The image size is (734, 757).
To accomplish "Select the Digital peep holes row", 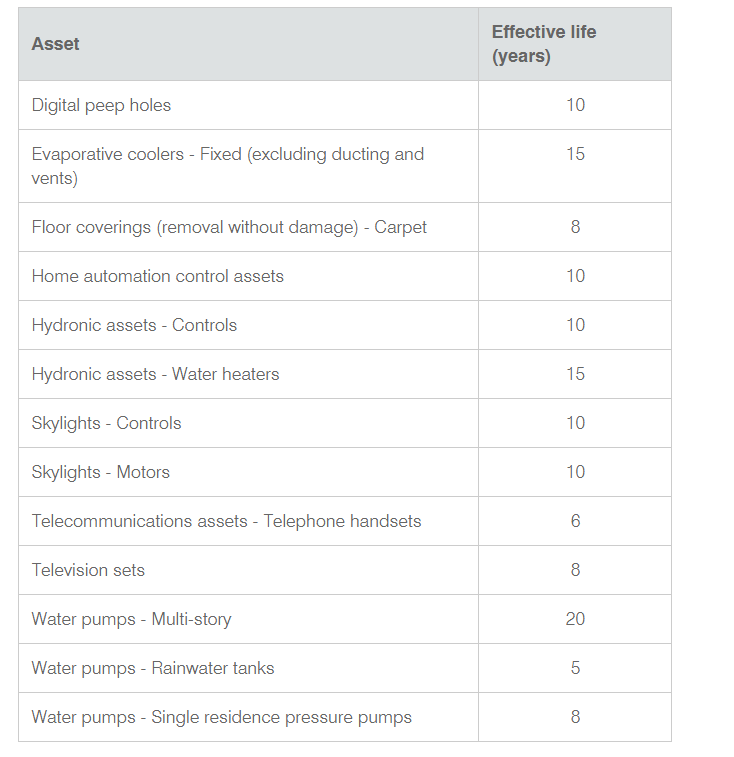I will 345,105.
